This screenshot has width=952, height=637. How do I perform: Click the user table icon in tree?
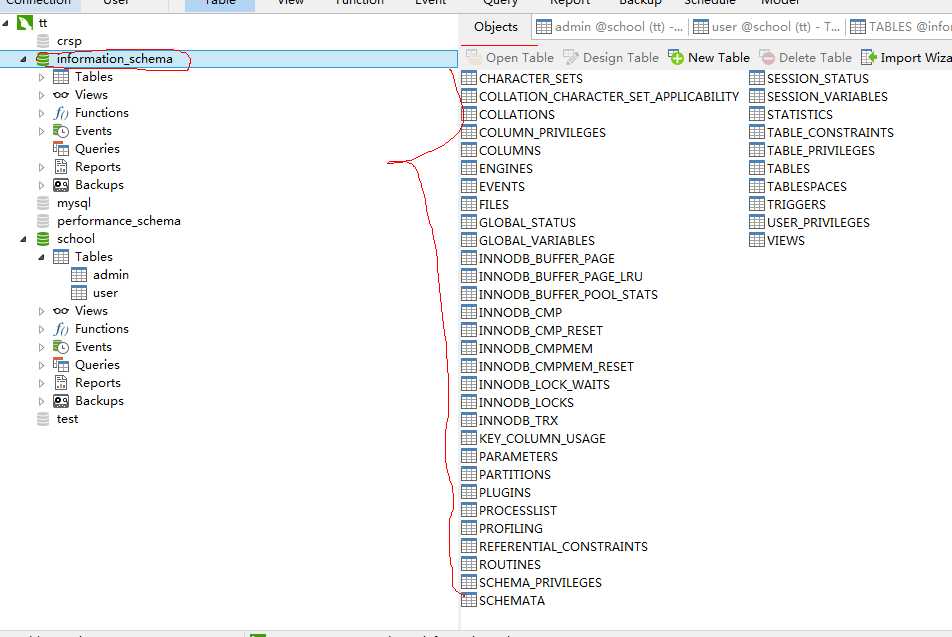pos(79,293)
